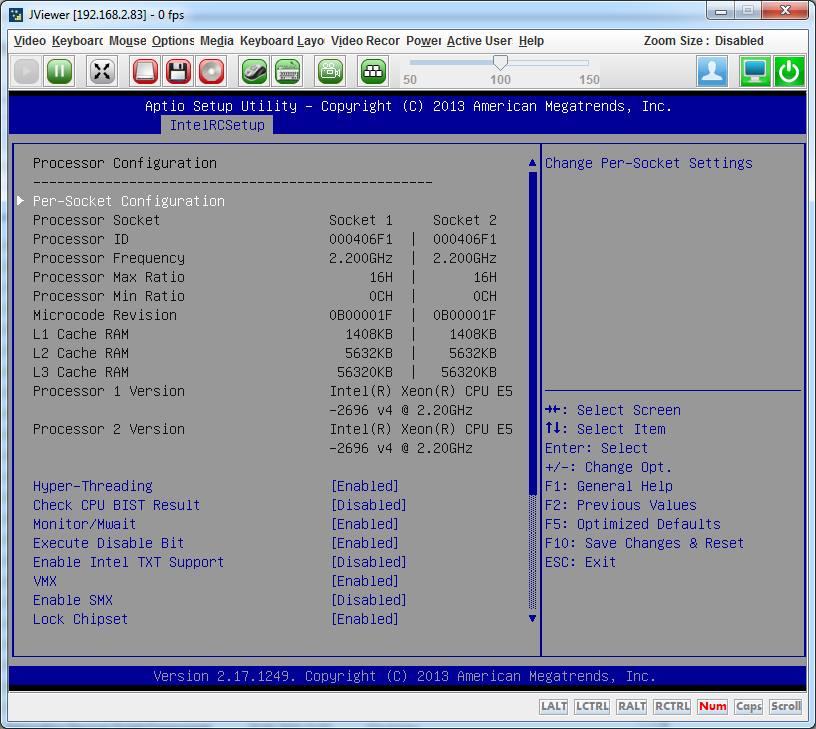
Task: Open hard disk/USB redirection icon
Action: [x=145, y=71]
